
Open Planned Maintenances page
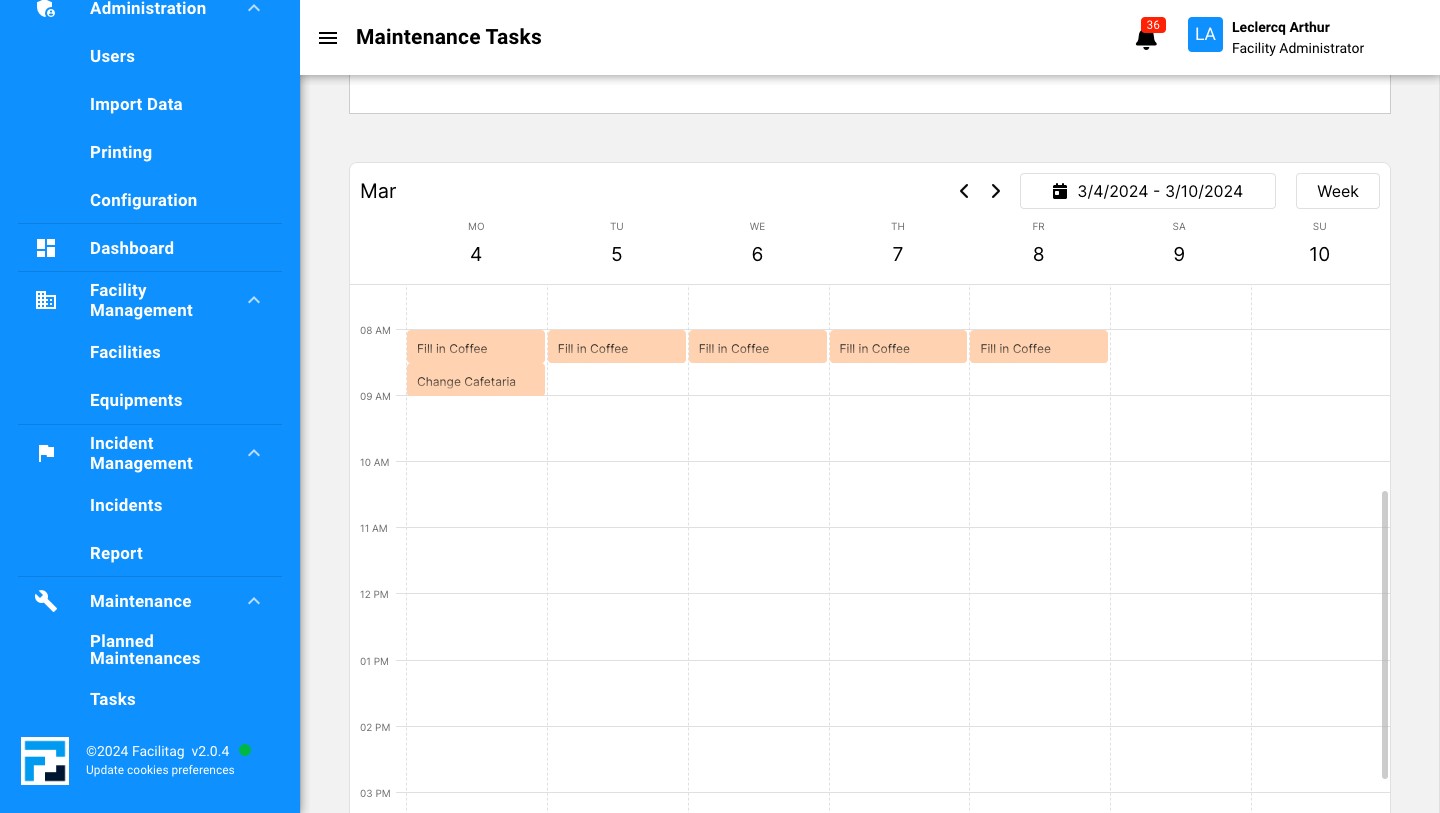pos(145,650)
